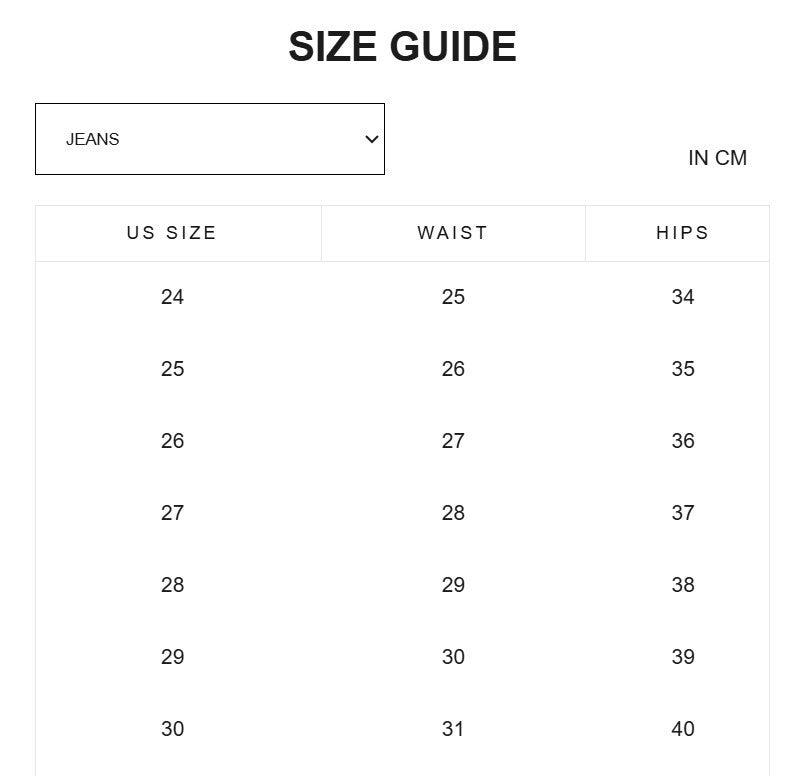Screen dimensions: 796x776
Task: Select US size 24 cell
Action: coord(173,297)
